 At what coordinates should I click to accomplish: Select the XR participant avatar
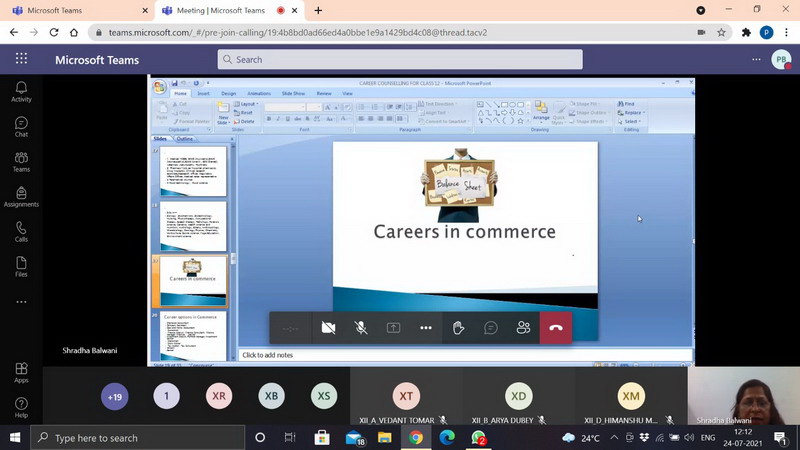pyautogui.click(x=219, y=396)
